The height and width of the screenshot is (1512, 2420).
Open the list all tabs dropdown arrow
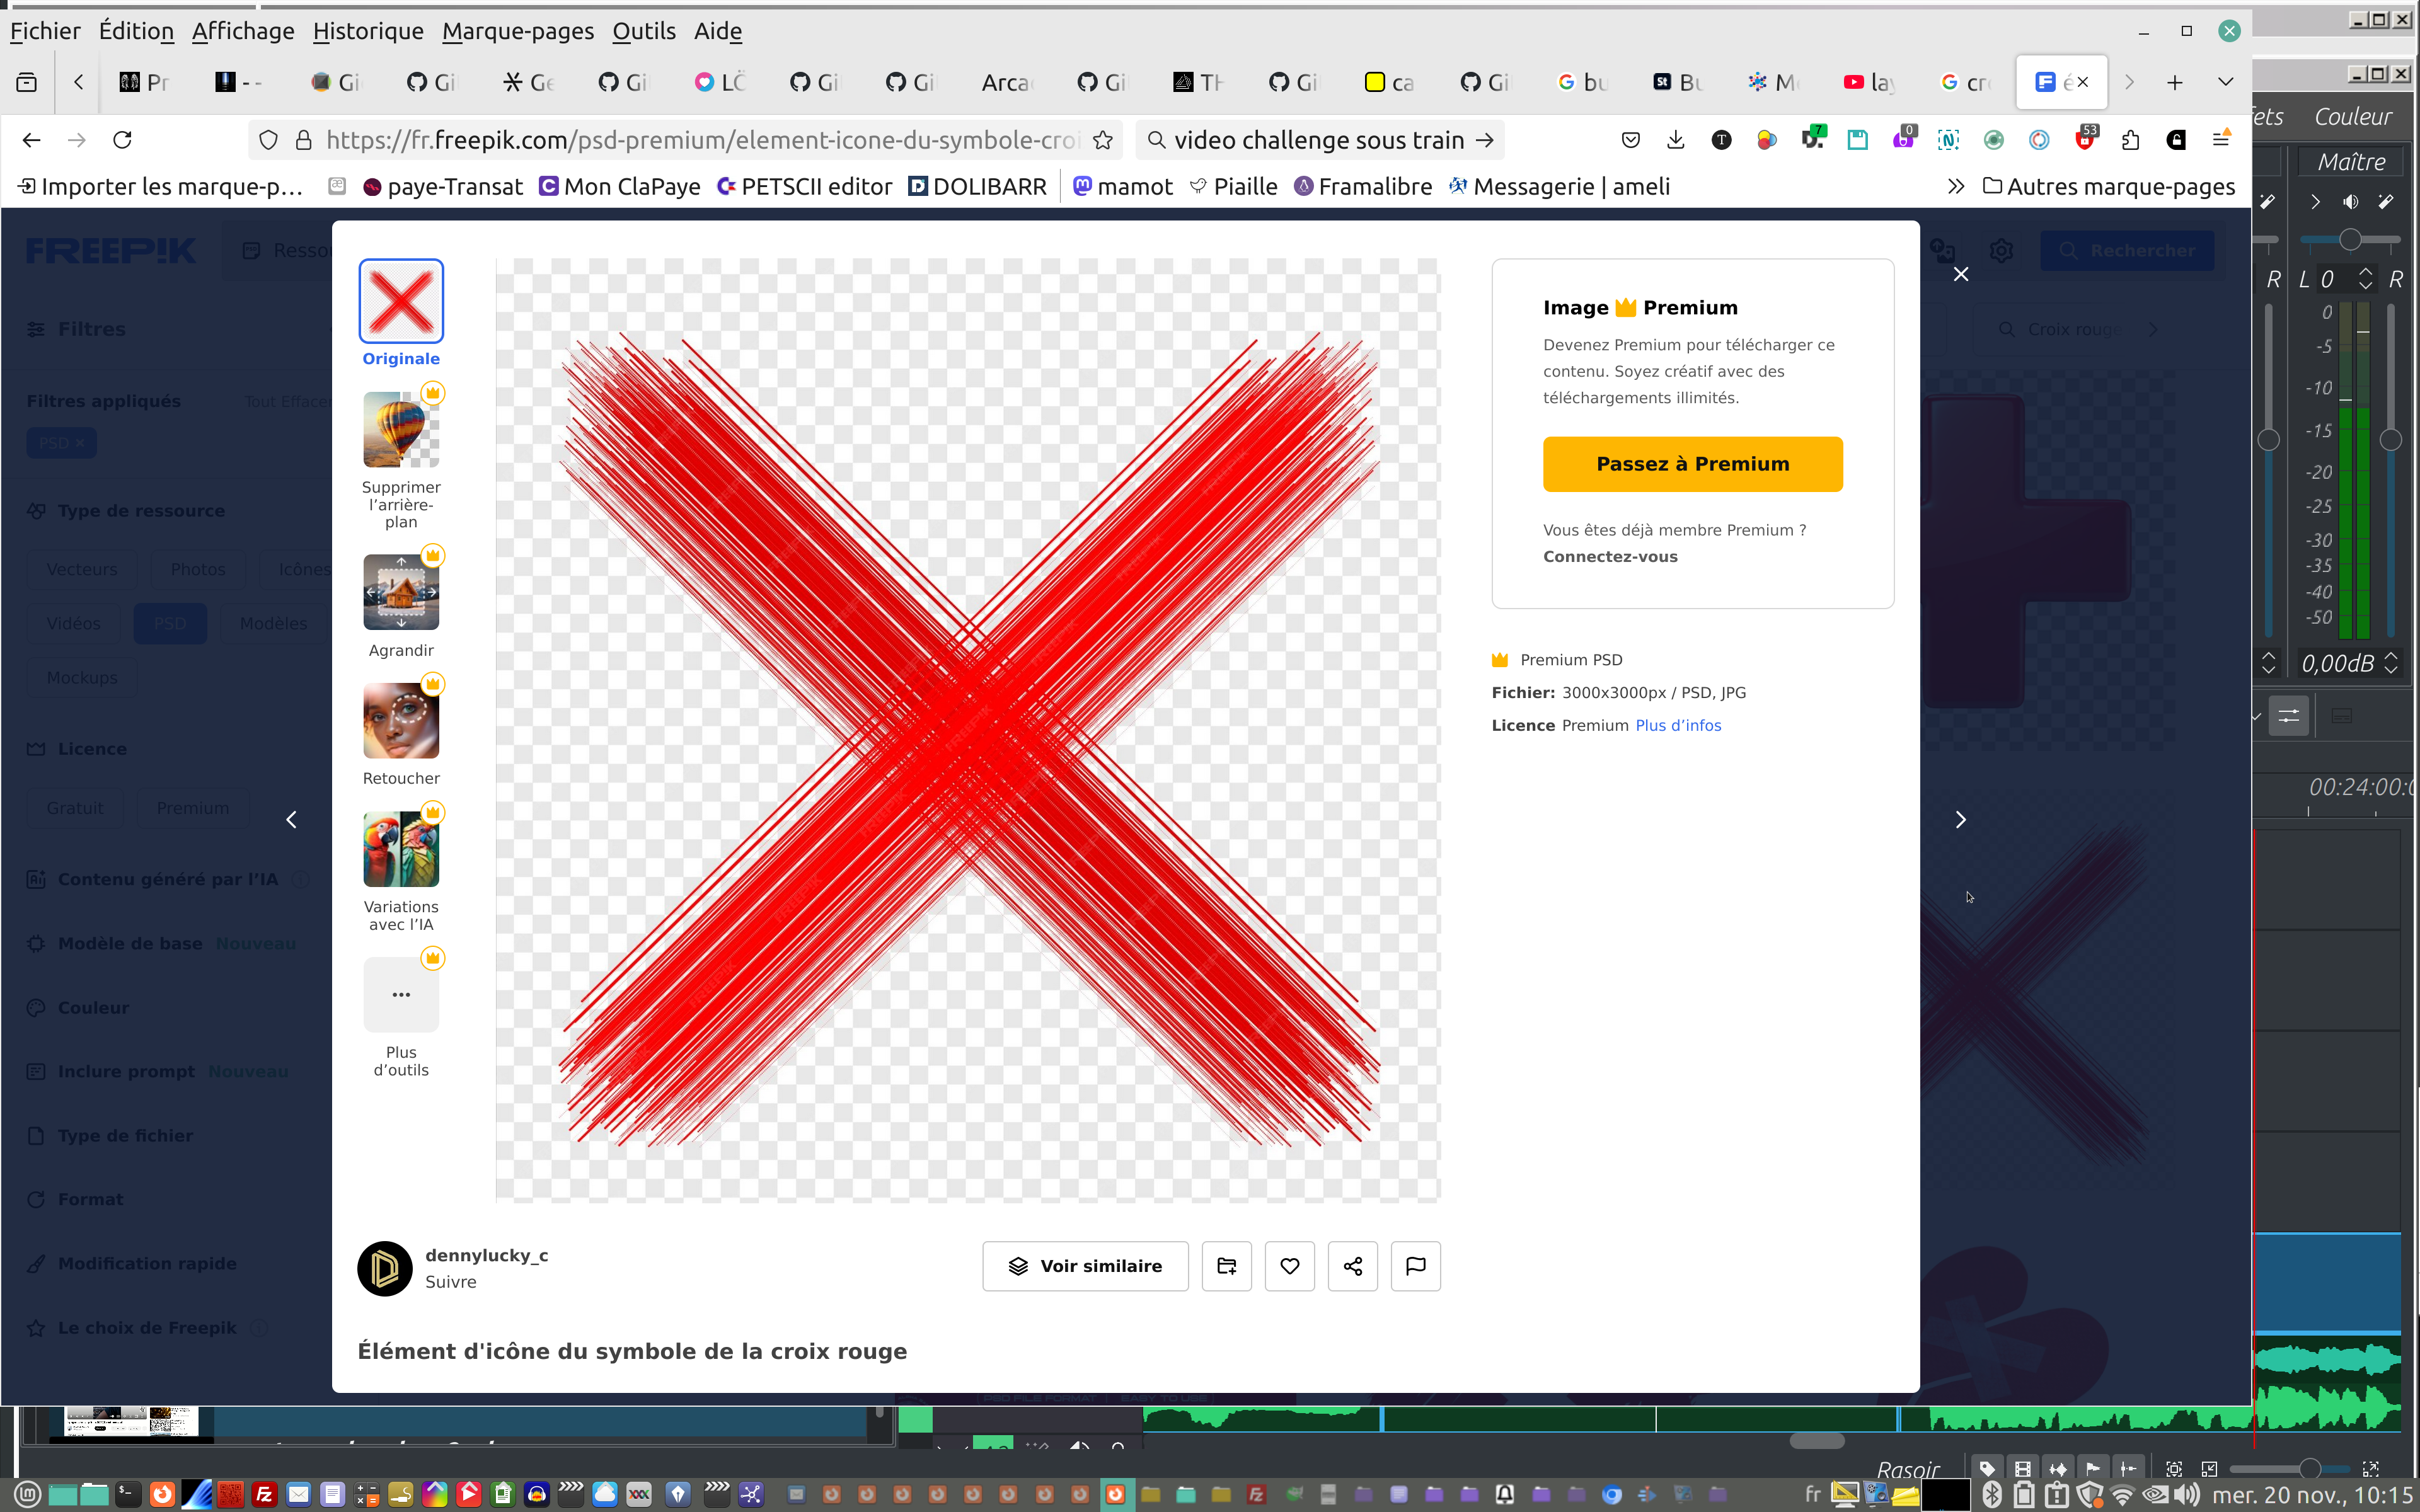point(2225,82)
